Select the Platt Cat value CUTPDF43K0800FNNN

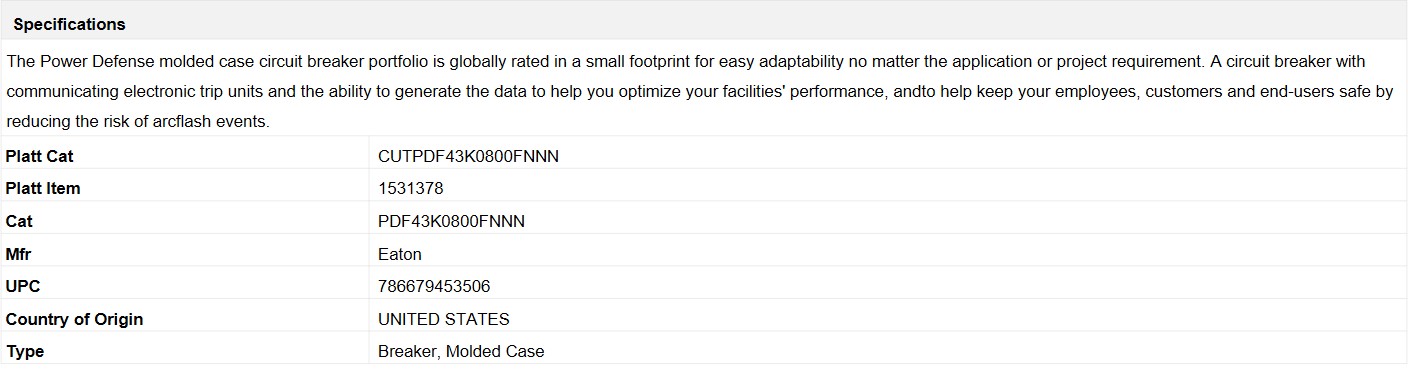[468, 156]
